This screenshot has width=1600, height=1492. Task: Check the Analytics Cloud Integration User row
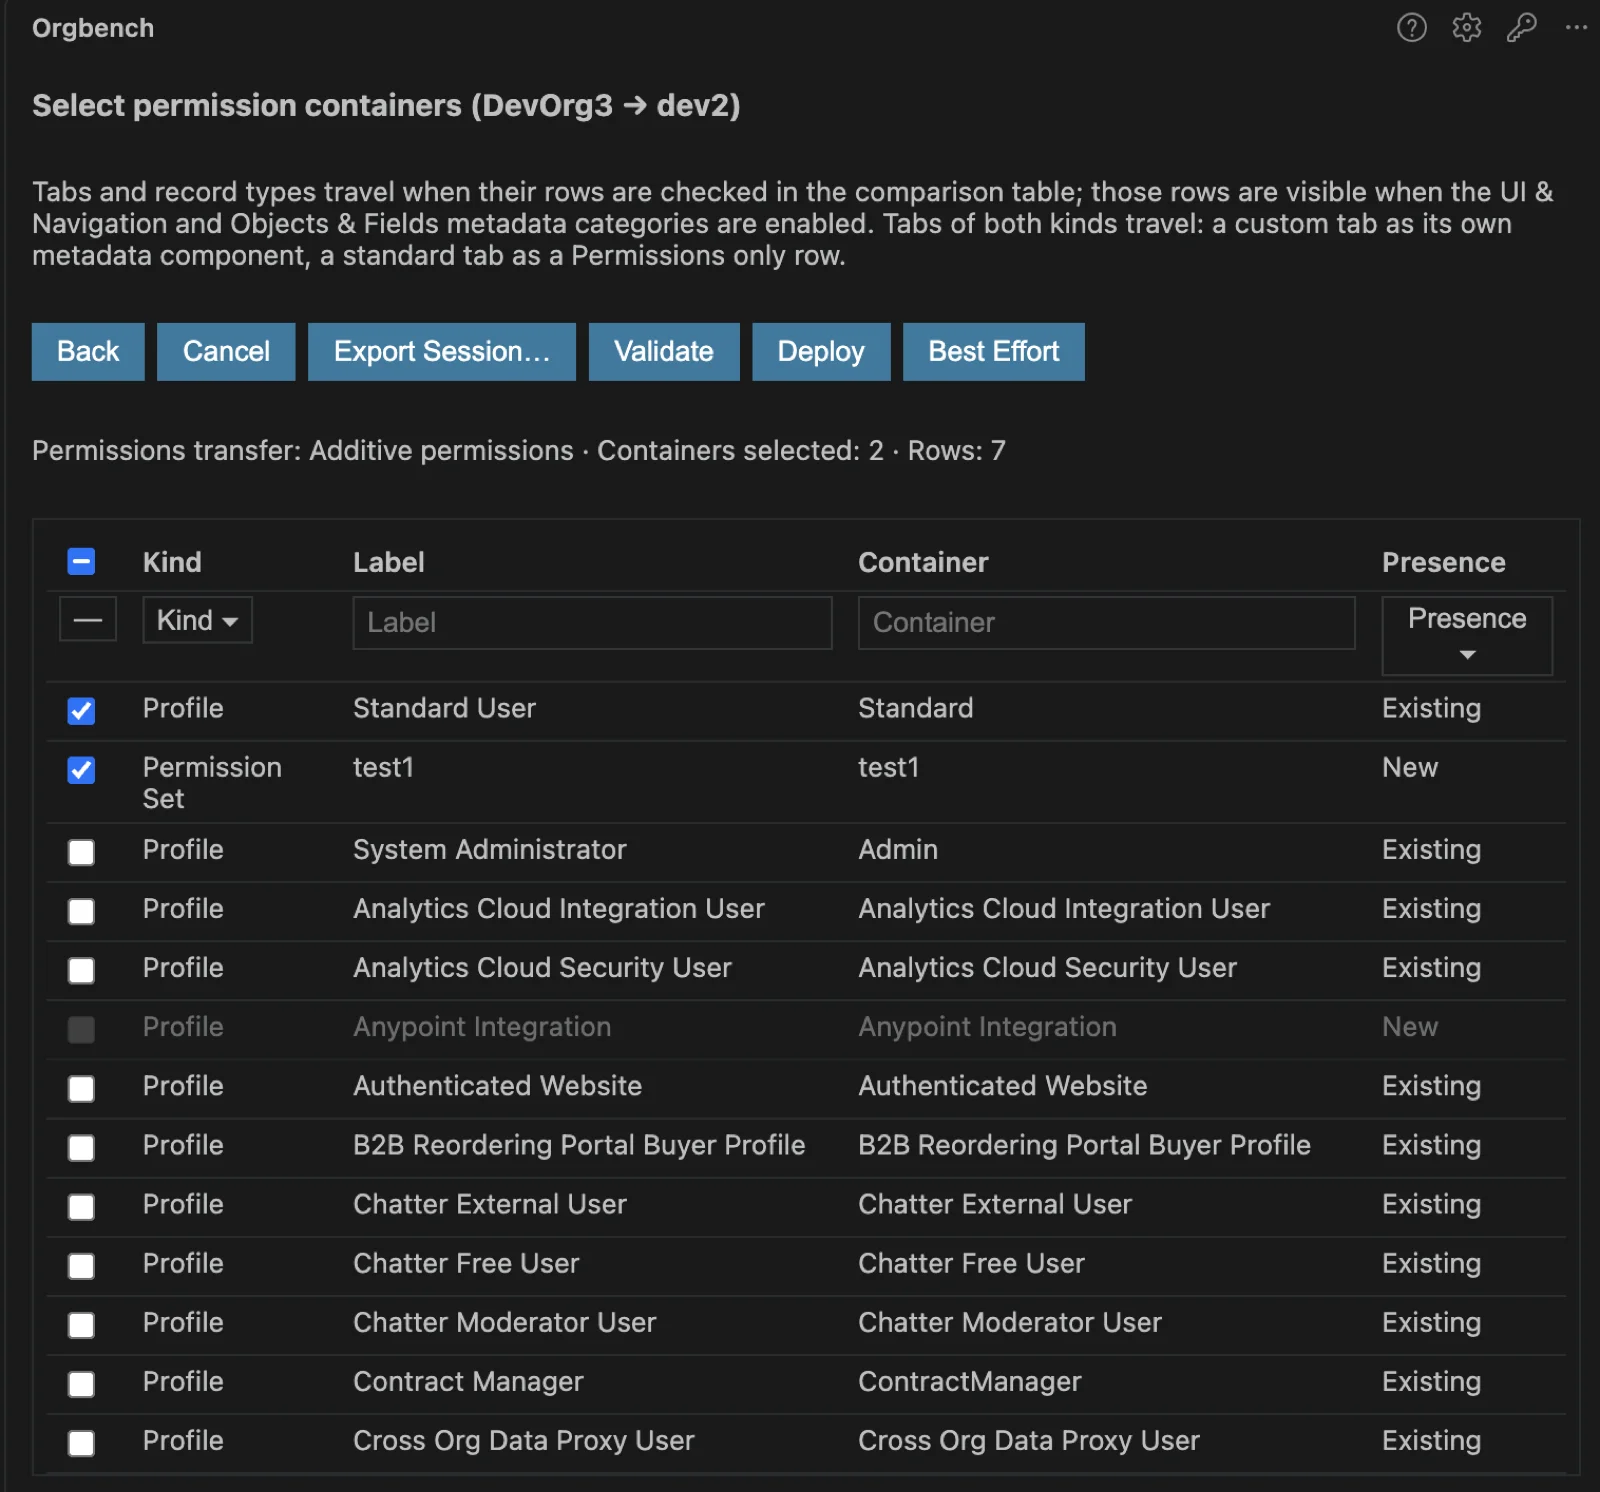click(81, 911)
